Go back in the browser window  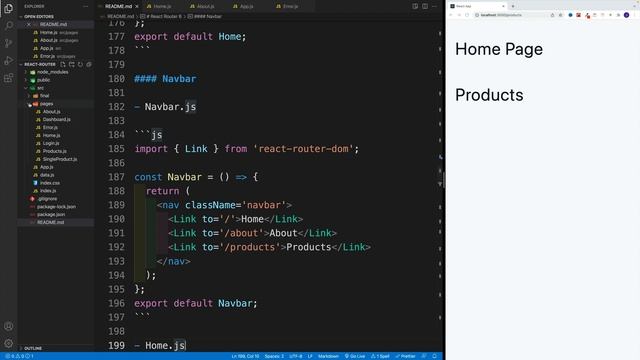pyautogui.click(x=451, y=15)
